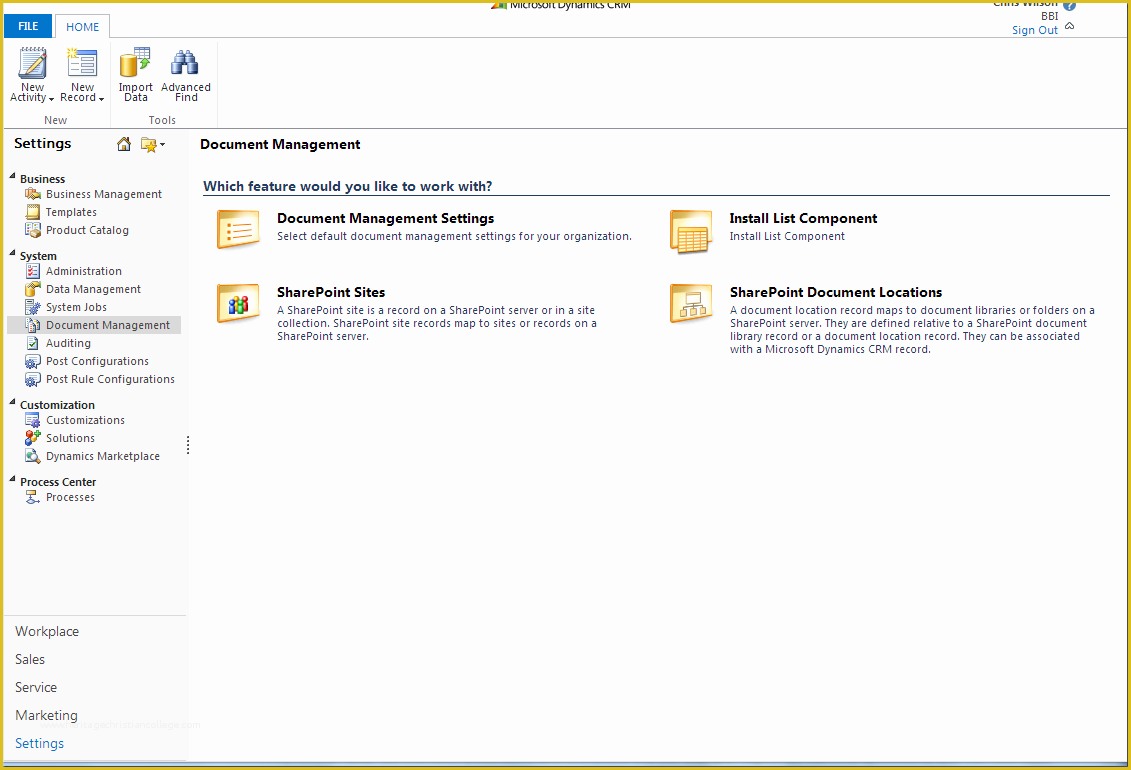Click the navigation pane splitter handle

188,446
